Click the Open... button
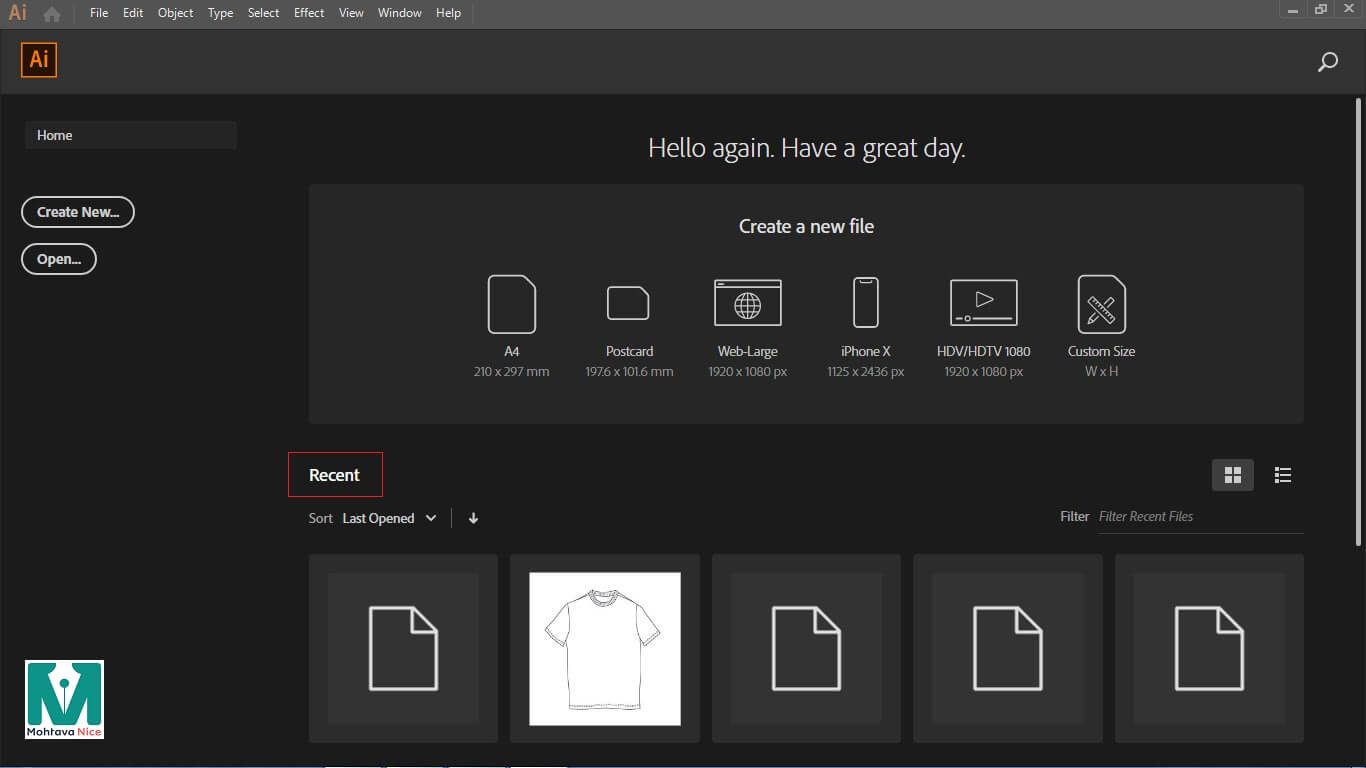 (x=59, y=259)
